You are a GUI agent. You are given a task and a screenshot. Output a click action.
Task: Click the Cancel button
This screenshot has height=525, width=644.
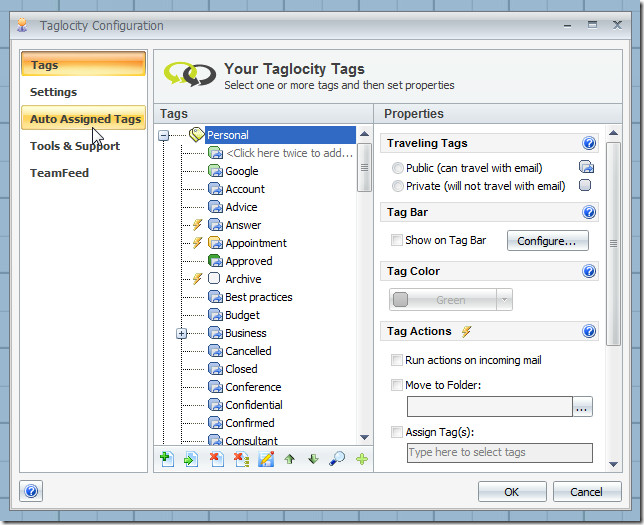tap(586, 492)
